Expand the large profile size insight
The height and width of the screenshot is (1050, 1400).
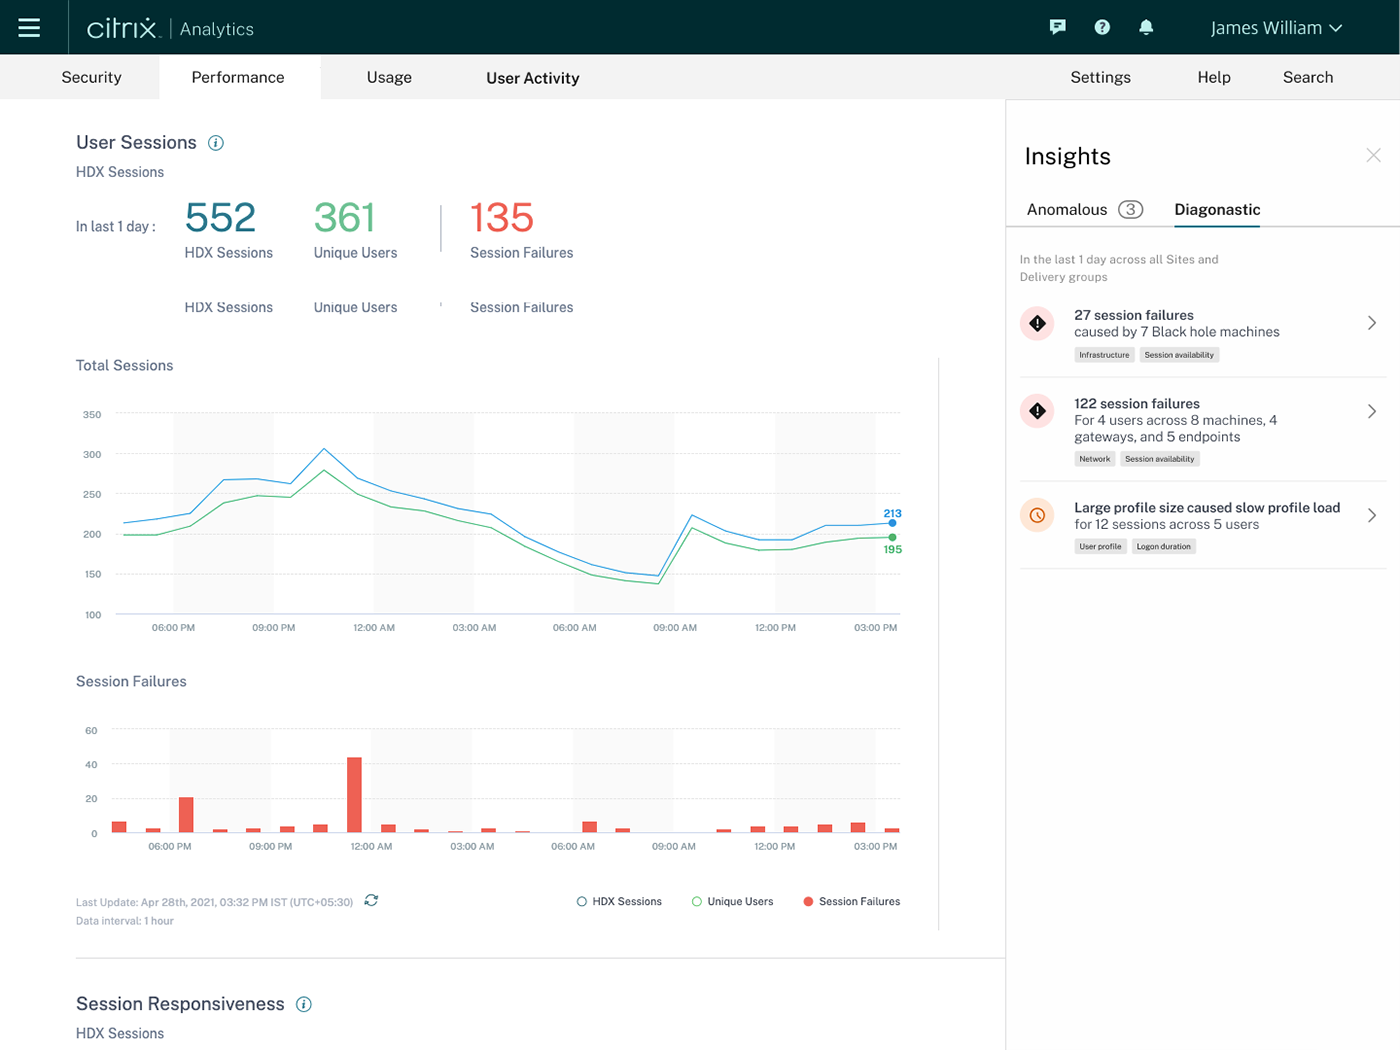pos(1371,516)
